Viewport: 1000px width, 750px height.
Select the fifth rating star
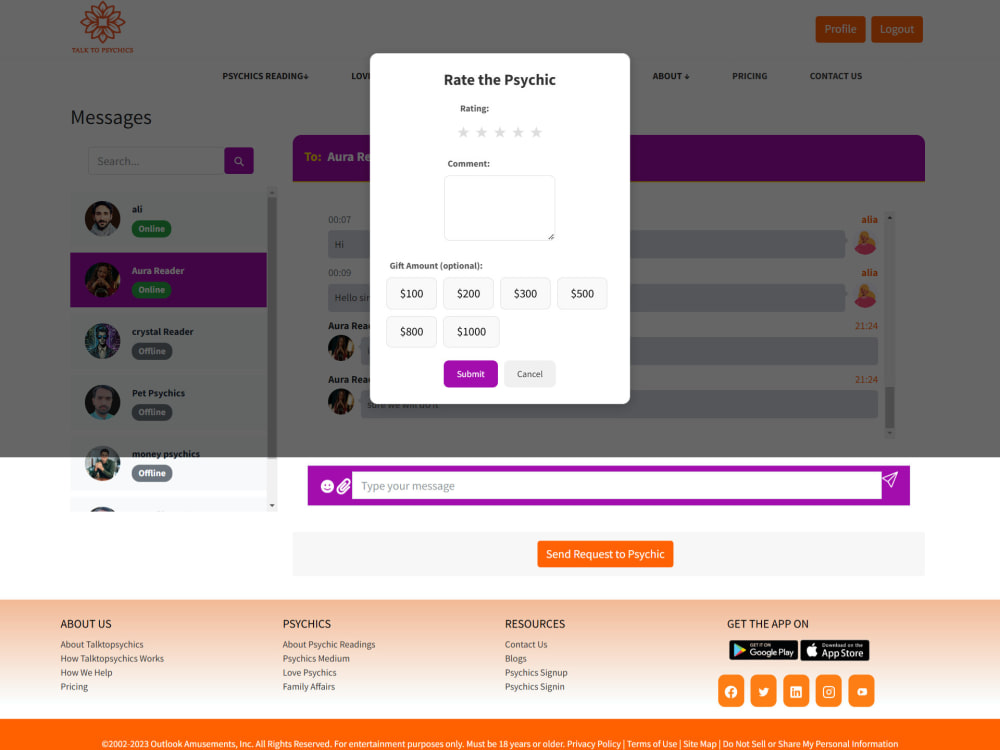coord(536,132)
